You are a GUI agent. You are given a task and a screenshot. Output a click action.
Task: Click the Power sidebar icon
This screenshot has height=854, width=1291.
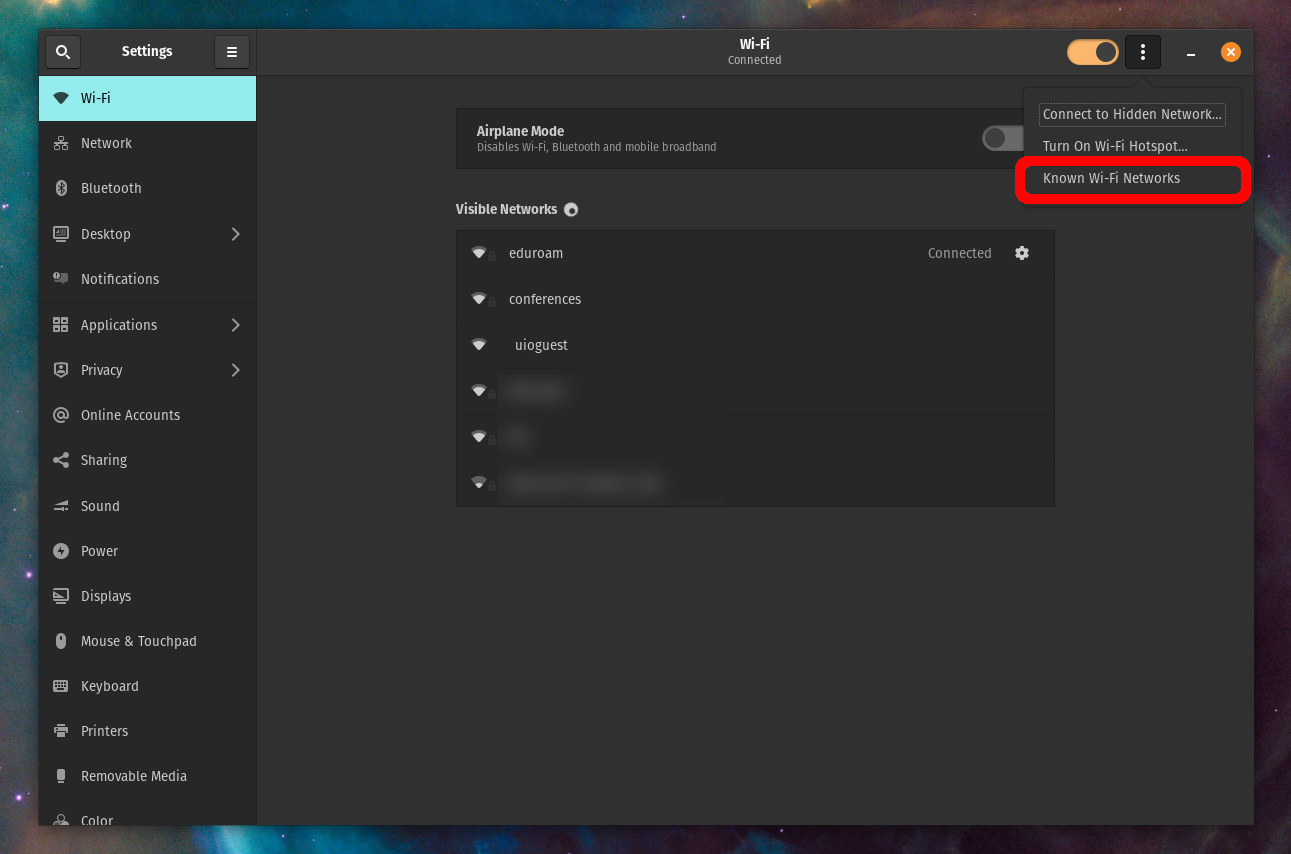(x=61, y=551)
